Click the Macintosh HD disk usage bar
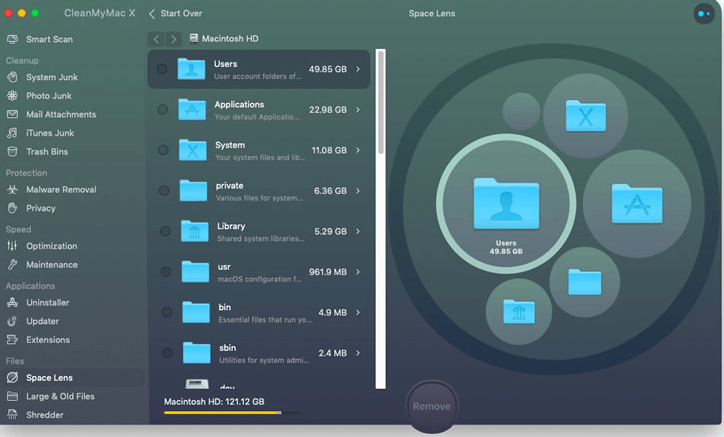The width and height of the screenshot is (724, 437). (231, 412)
